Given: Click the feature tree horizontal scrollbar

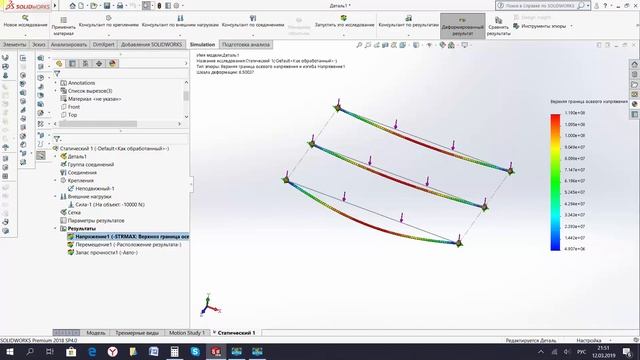Looking at the screenshot, I should pos(98,124).
